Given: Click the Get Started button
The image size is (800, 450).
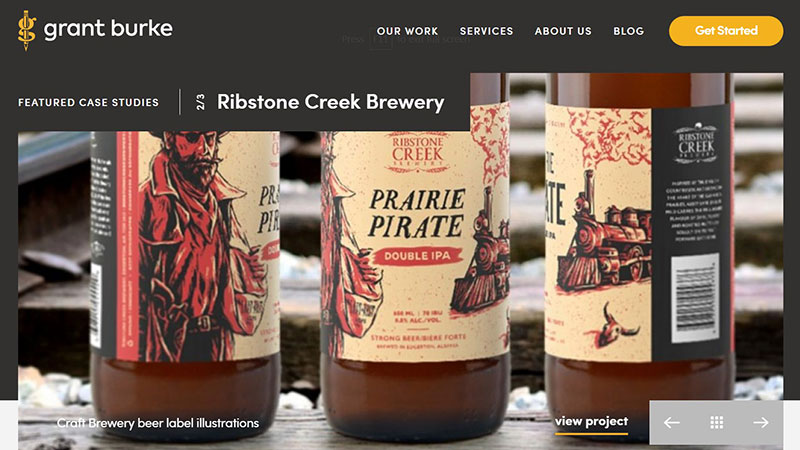Looking at the screenshot, I should [726, 31].
